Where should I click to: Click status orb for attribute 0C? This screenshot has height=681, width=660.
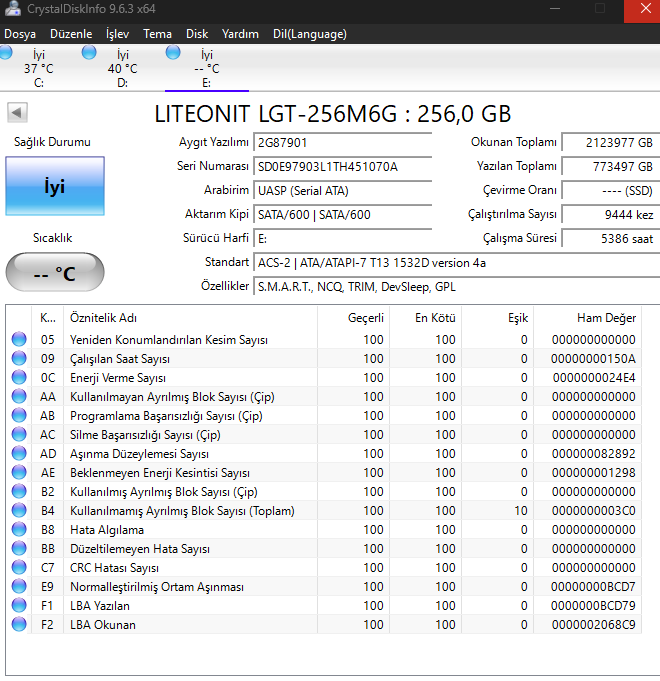pyautogui.click(x=19, y=377)
